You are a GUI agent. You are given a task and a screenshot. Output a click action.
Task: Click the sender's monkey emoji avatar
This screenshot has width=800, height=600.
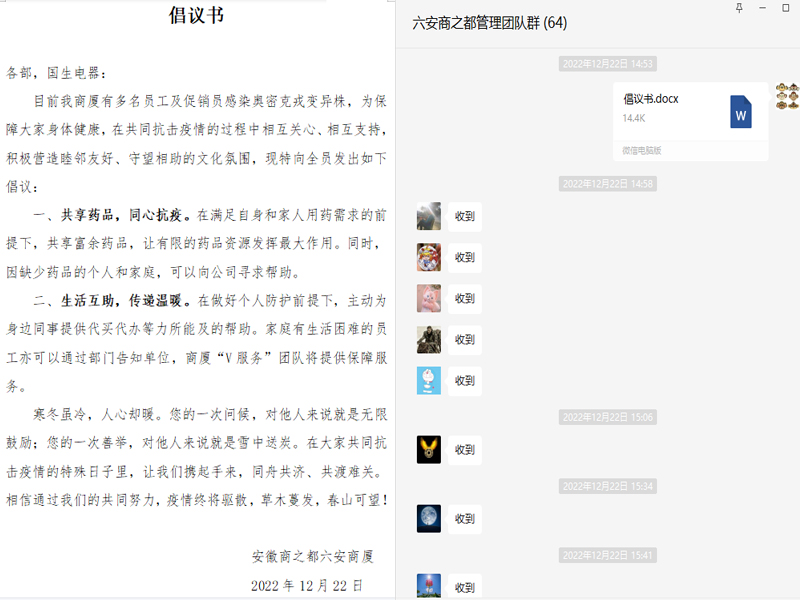[x=787, y=96]
